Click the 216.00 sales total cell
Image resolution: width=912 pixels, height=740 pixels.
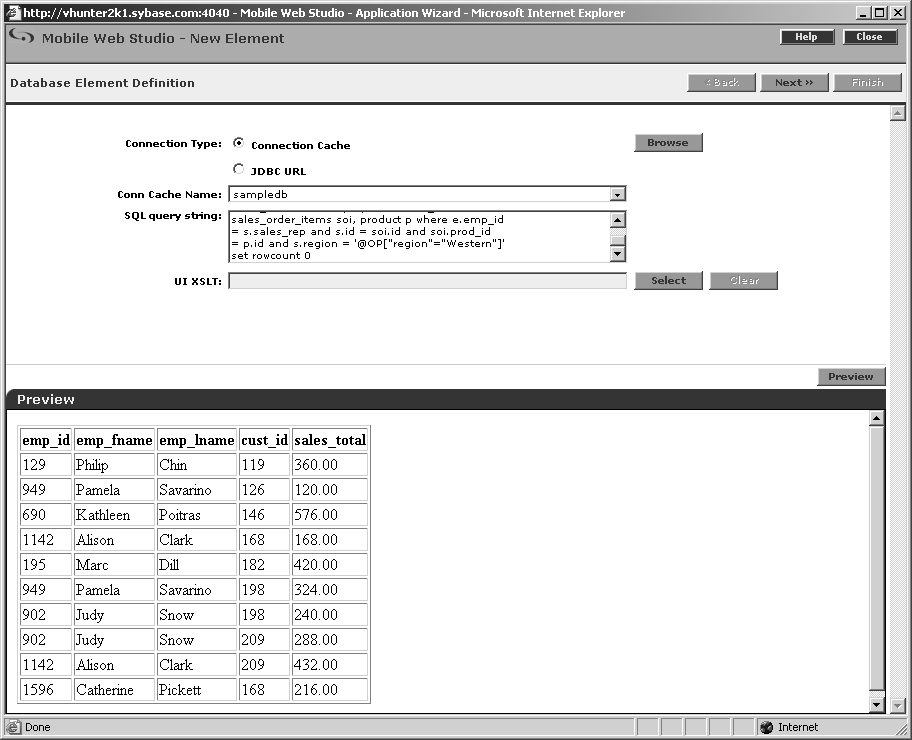click(x=330, y=690)
